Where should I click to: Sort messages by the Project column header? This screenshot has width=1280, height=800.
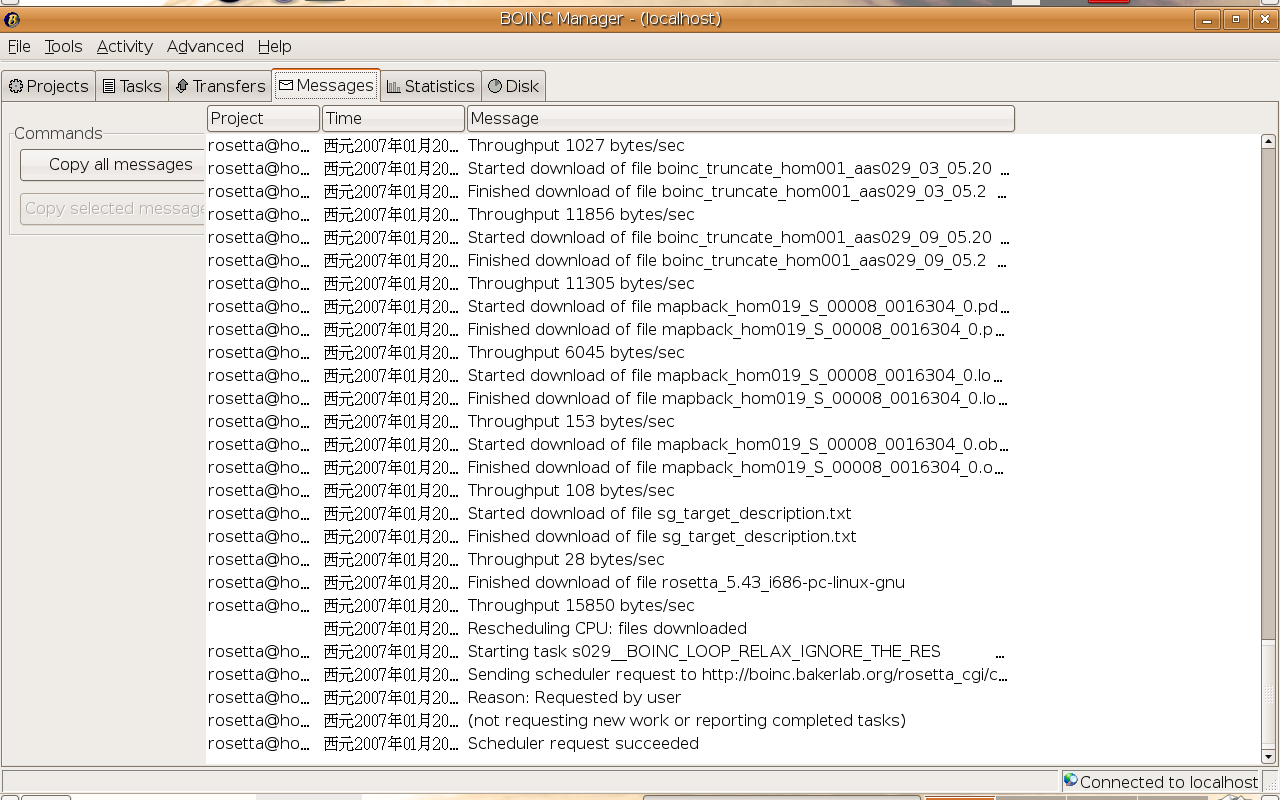click(263, 118)
